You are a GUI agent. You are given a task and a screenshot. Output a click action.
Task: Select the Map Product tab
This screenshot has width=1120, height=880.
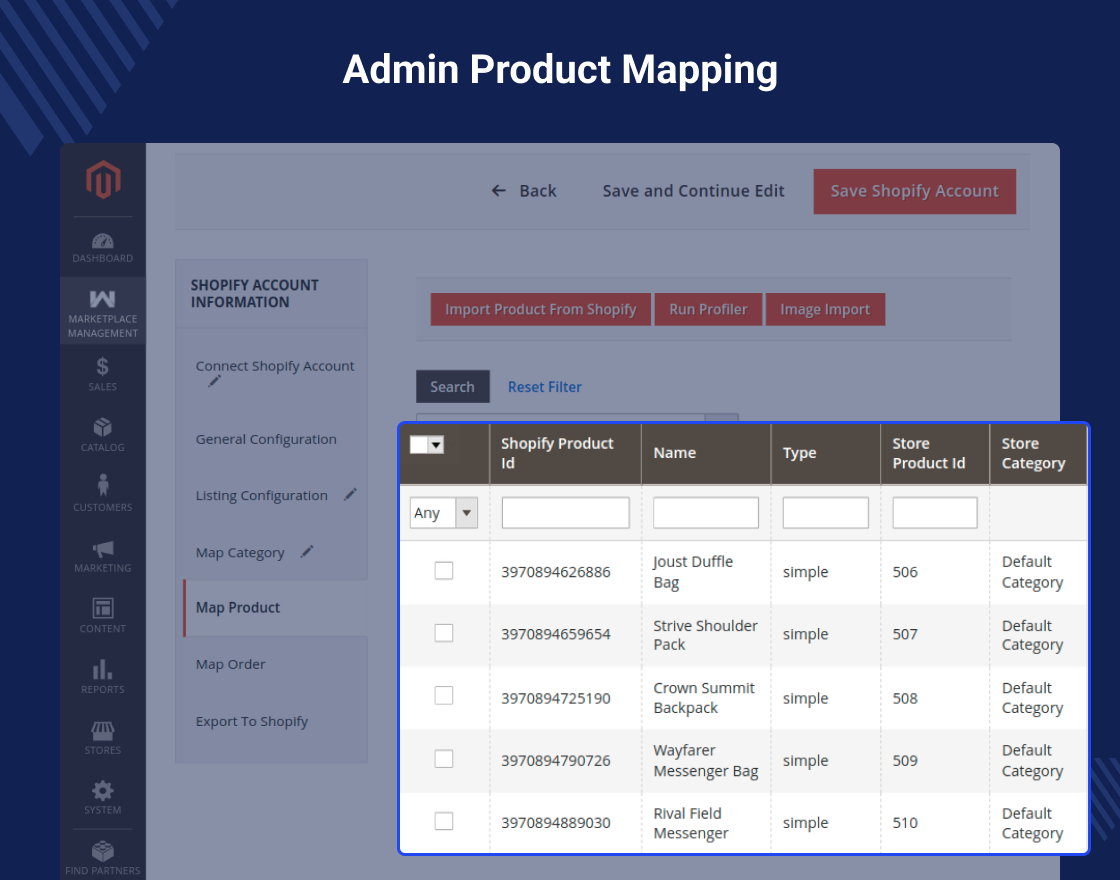coord(275,608)
